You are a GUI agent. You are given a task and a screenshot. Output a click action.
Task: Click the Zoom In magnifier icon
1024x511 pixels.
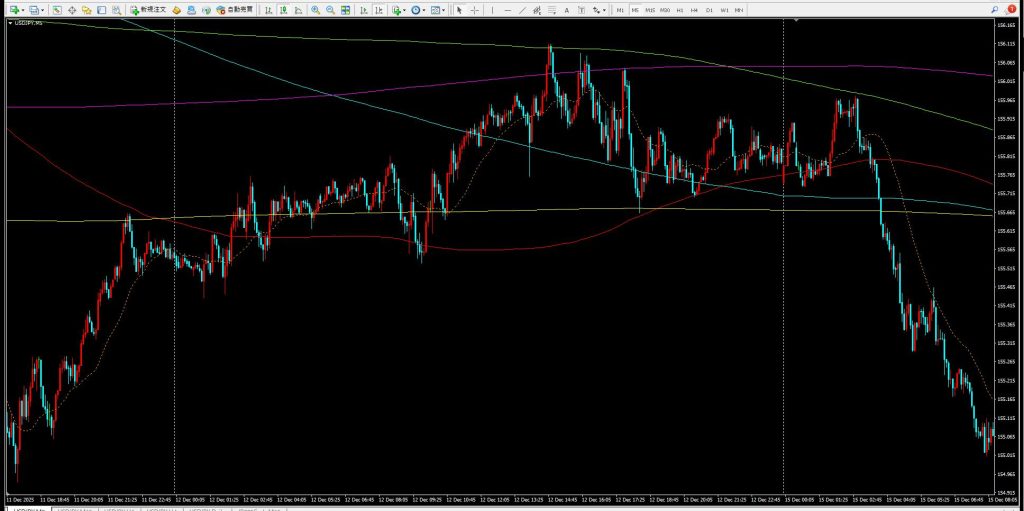click(315, 10)
